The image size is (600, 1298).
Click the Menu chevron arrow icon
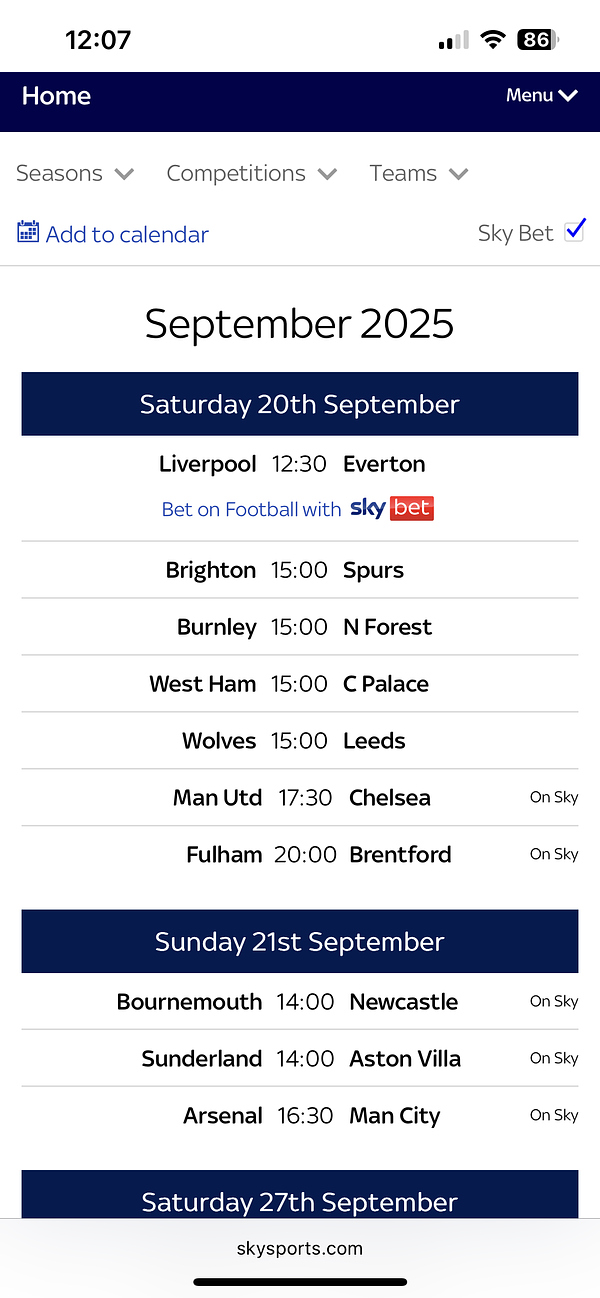[568, 96]
